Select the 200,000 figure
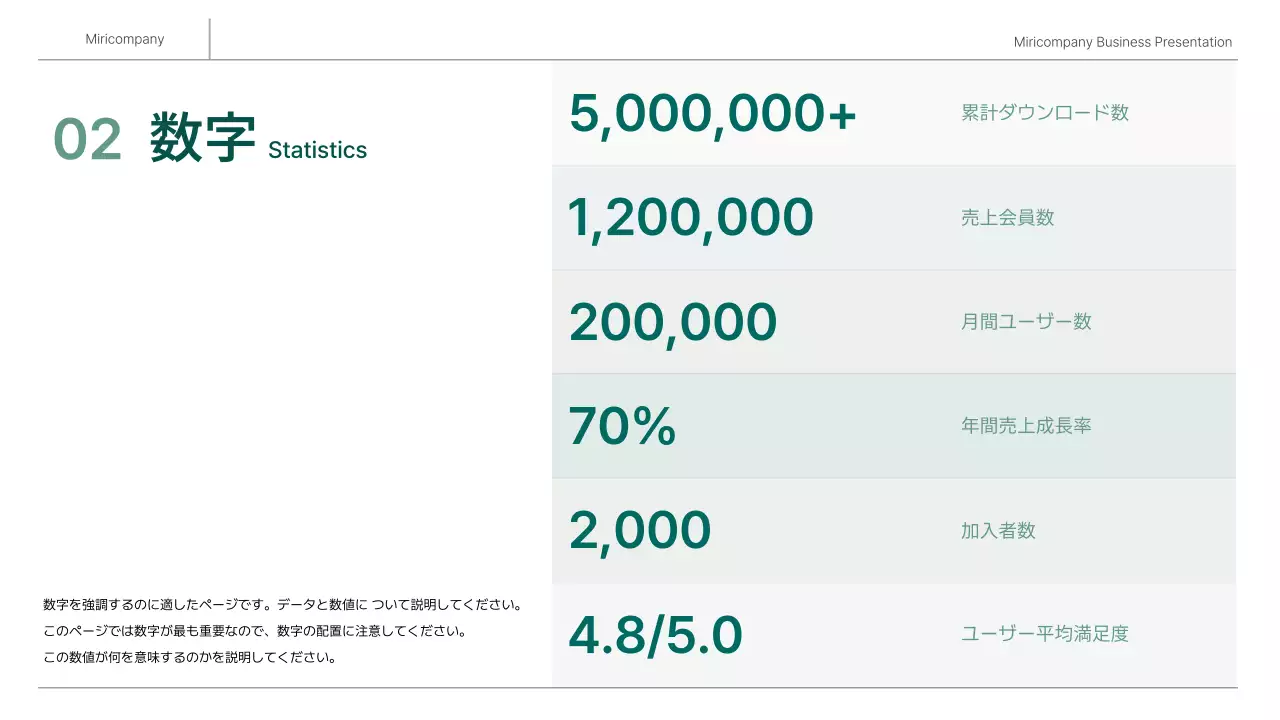Viewport: 1280px width, 720px height. [x=672, y=322]
